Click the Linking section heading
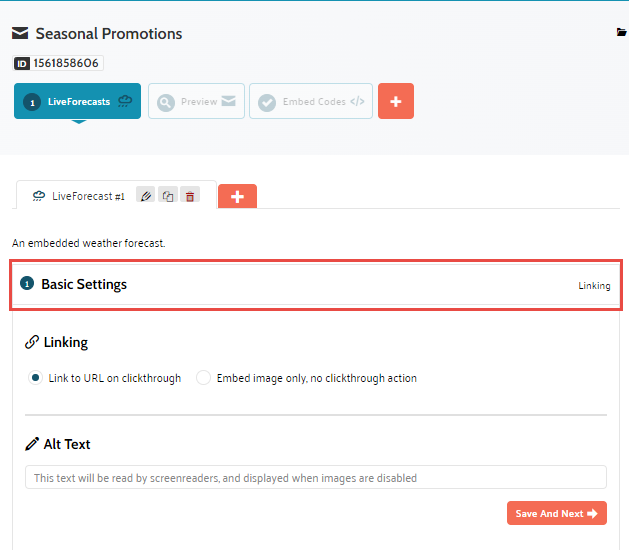This screenshot has width=629, height=550. pyautogui.click(x=65, y=342)
